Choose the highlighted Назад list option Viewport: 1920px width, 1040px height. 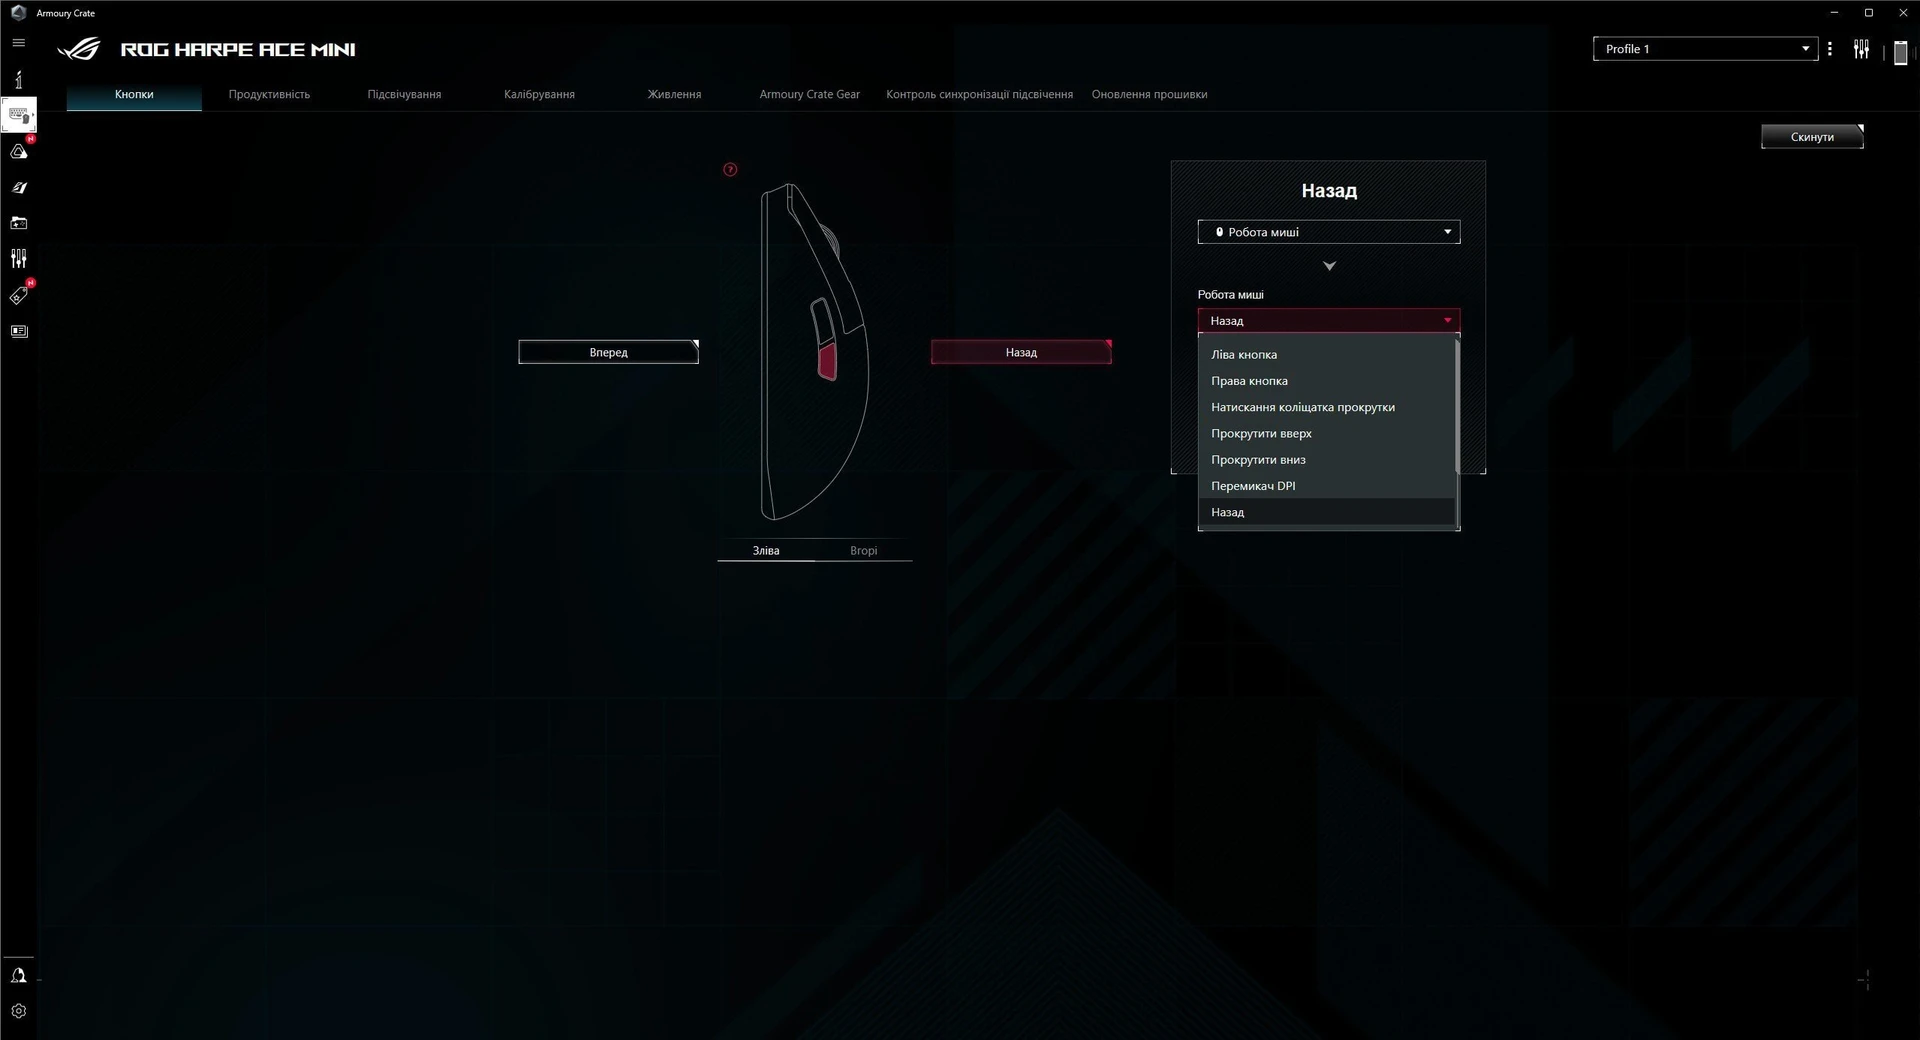pyautogui.click(x=1326, y=512)
